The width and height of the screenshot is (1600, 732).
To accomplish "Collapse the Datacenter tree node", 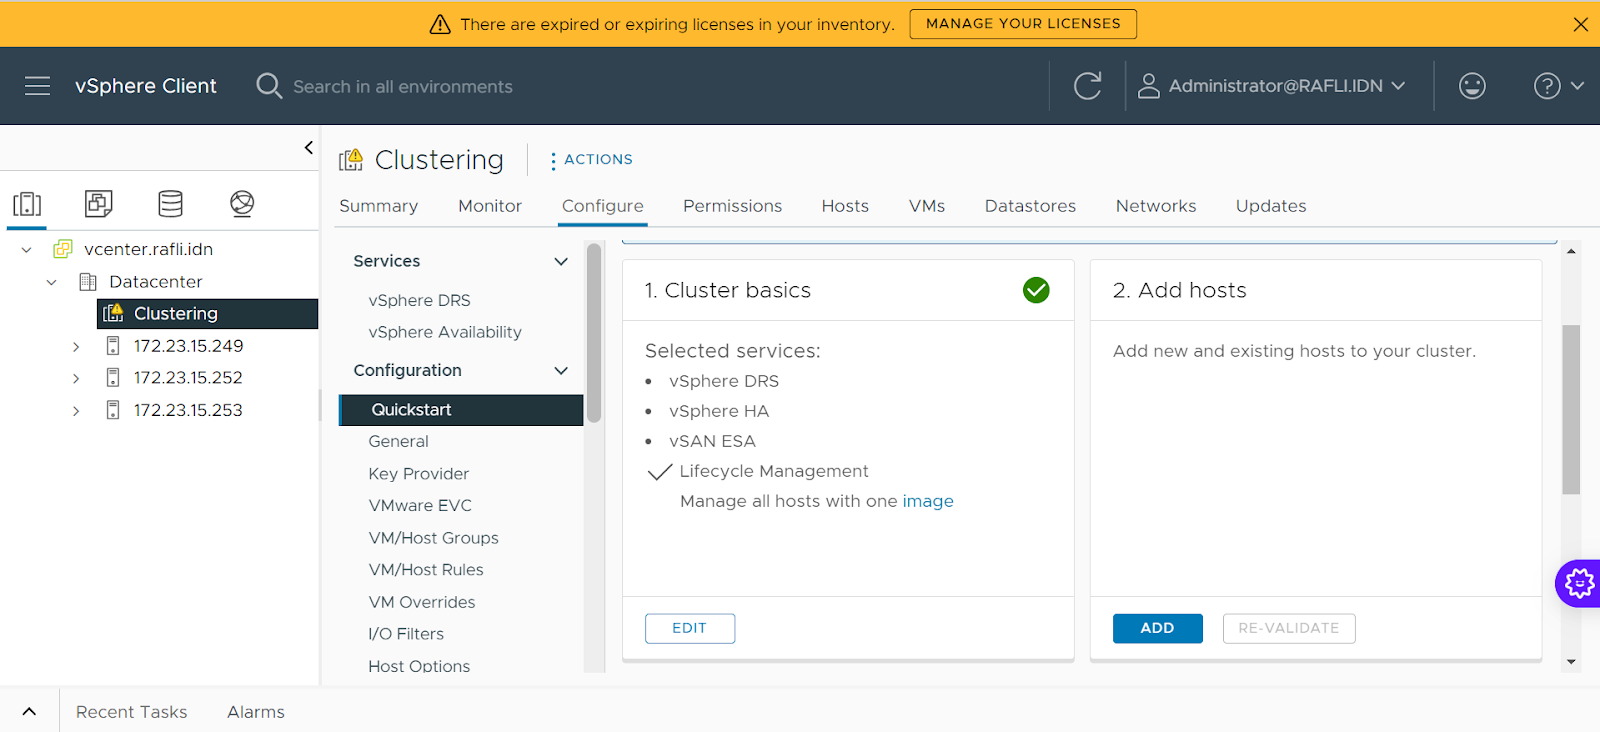I will click(x=52, y=282).
